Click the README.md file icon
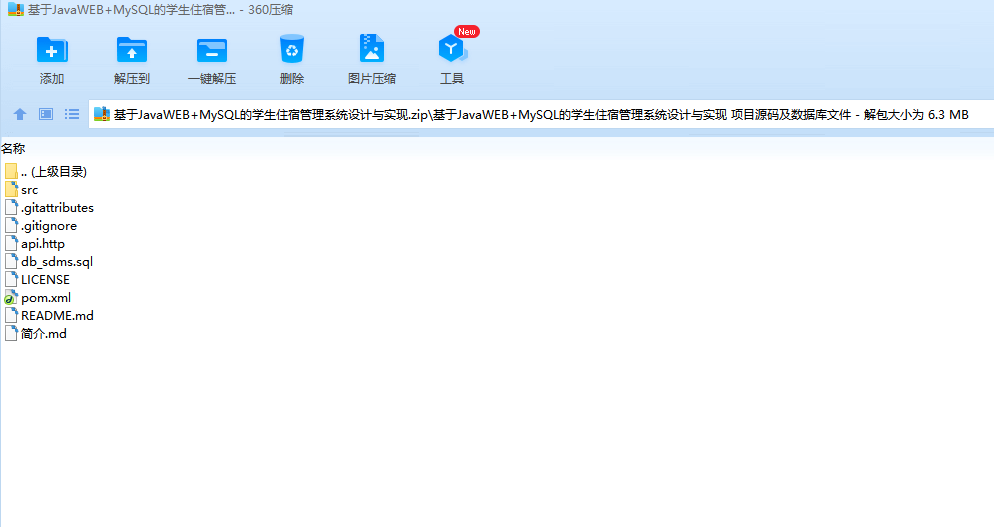994x527 pixels. pyautogui.click(x=11, y=315)
